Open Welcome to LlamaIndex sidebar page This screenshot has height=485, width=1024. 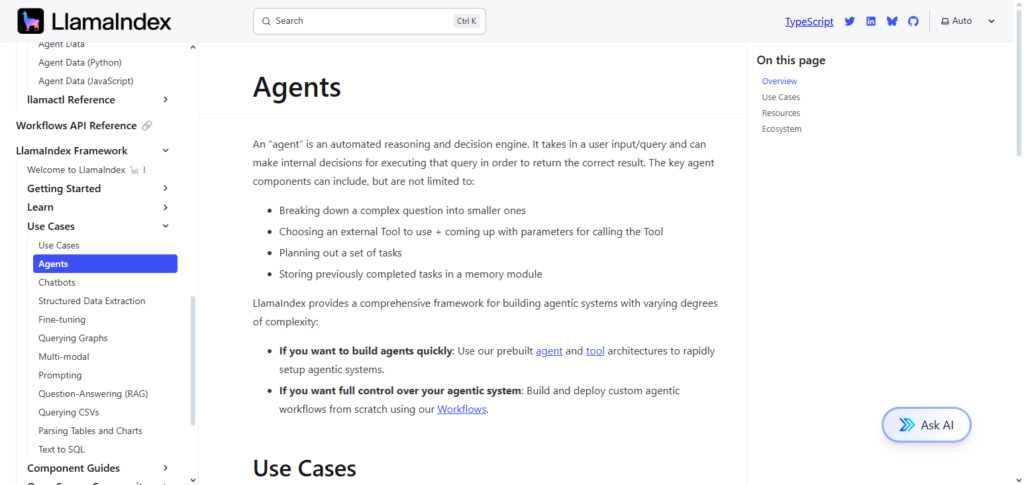pos(86,170)
